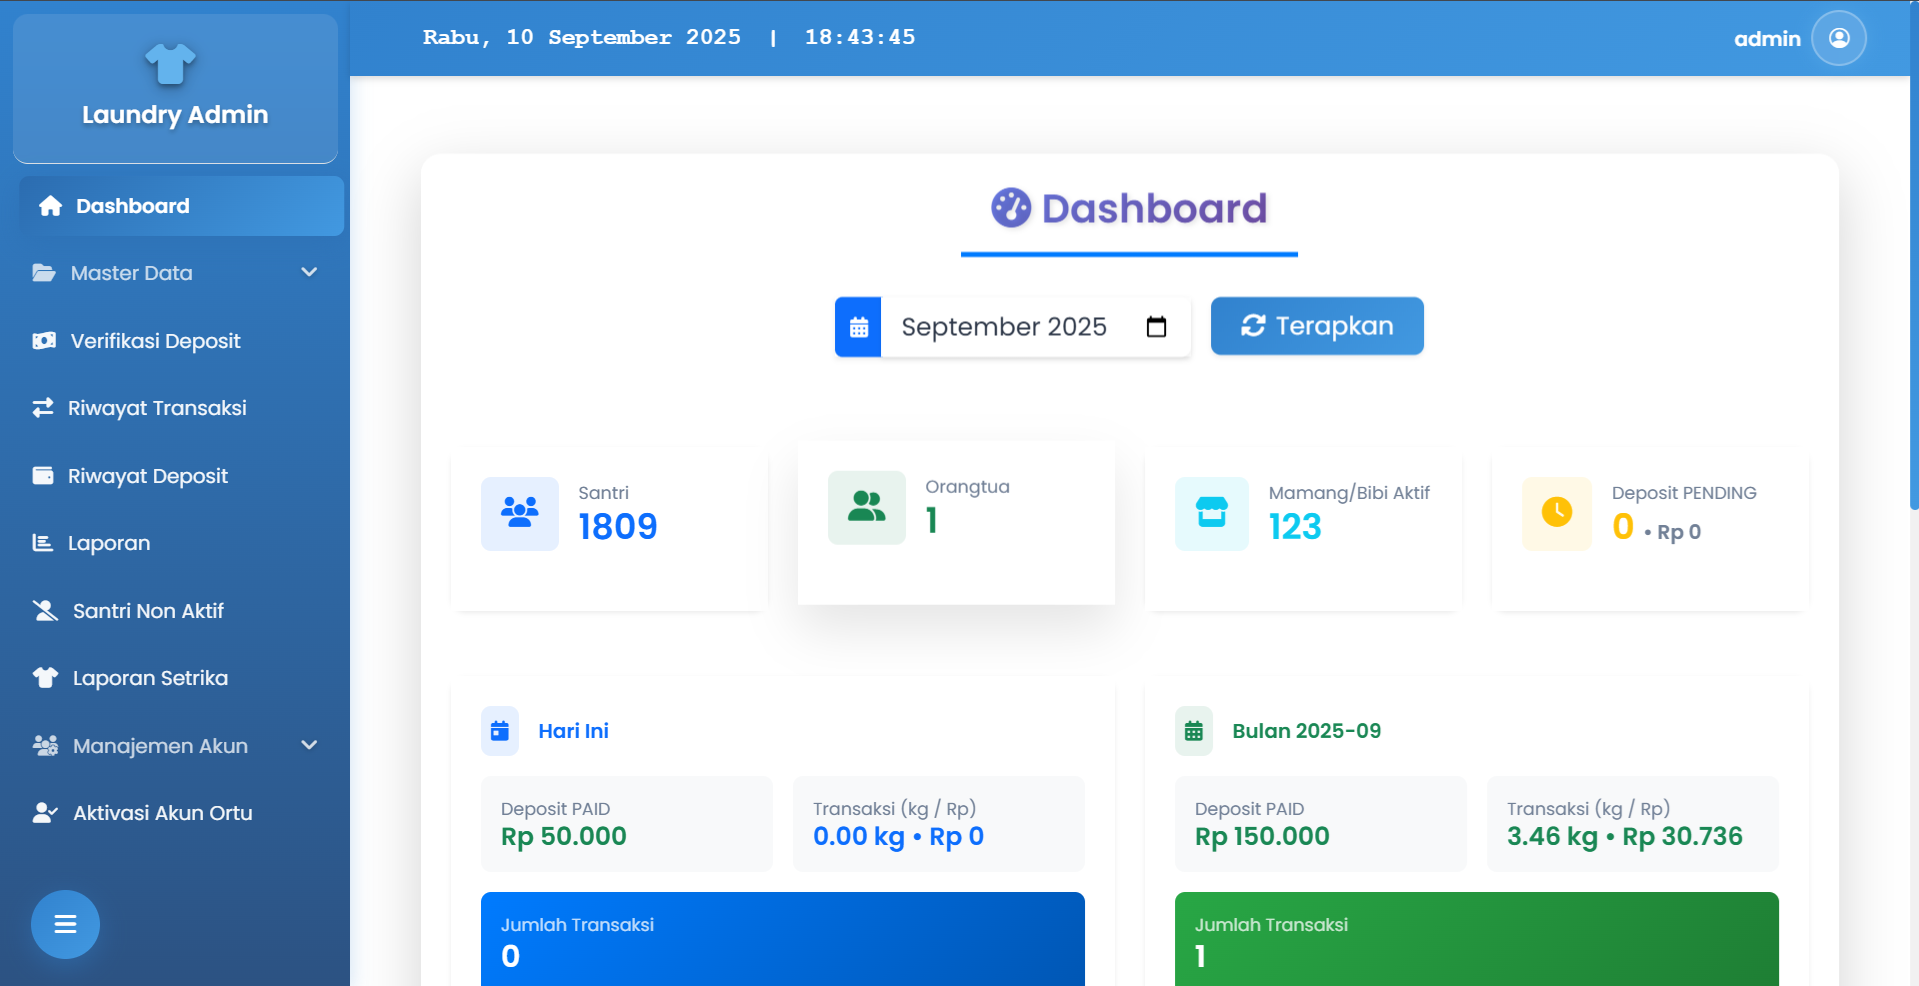
Task: Click the Orangtua green users icon
Action: tap(866, 507)
